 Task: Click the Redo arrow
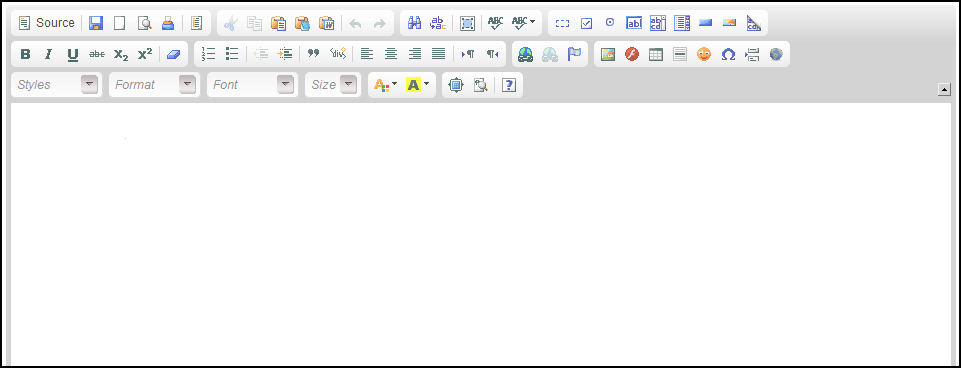point(379,23)
